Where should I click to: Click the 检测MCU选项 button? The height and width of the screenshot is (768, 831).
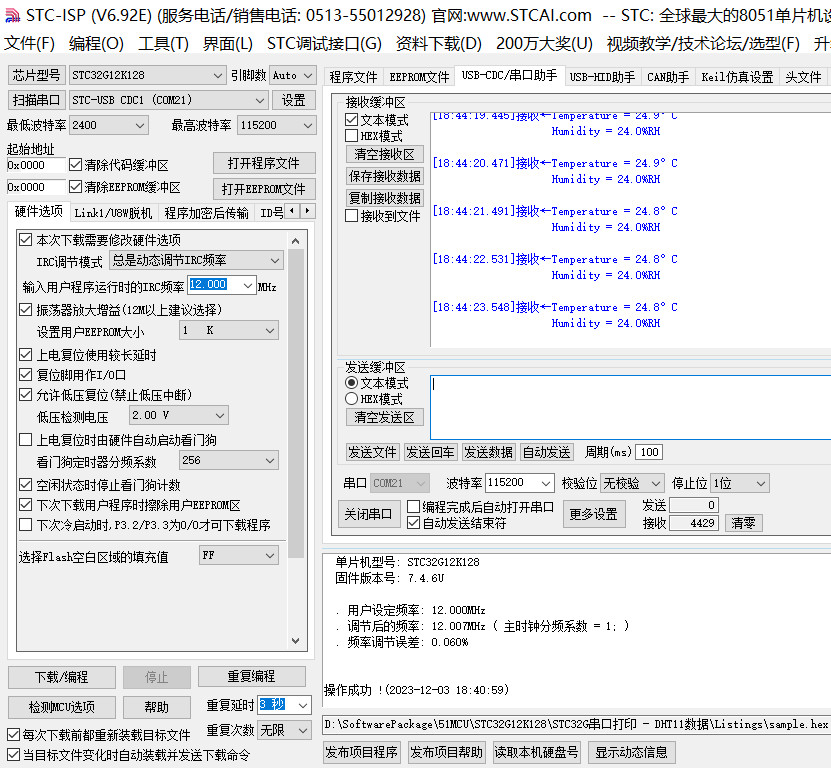[x=61, y=707]
